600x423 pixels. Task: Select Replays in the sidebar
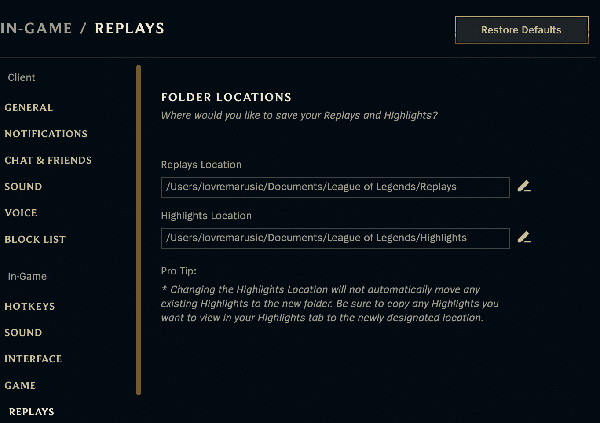coord(31,412)
